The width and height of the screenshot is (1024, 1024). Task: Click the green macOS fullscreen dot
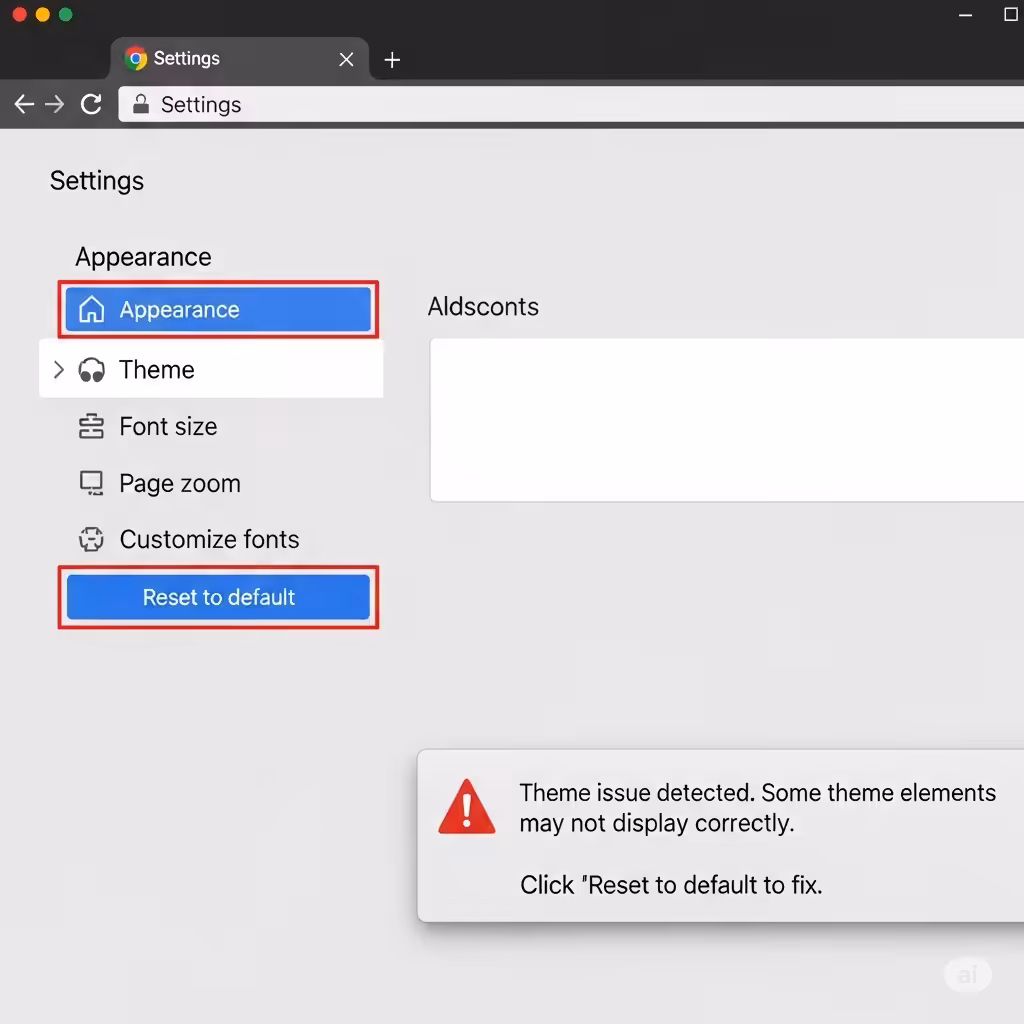pyautogui.click(x=65, y=14)
